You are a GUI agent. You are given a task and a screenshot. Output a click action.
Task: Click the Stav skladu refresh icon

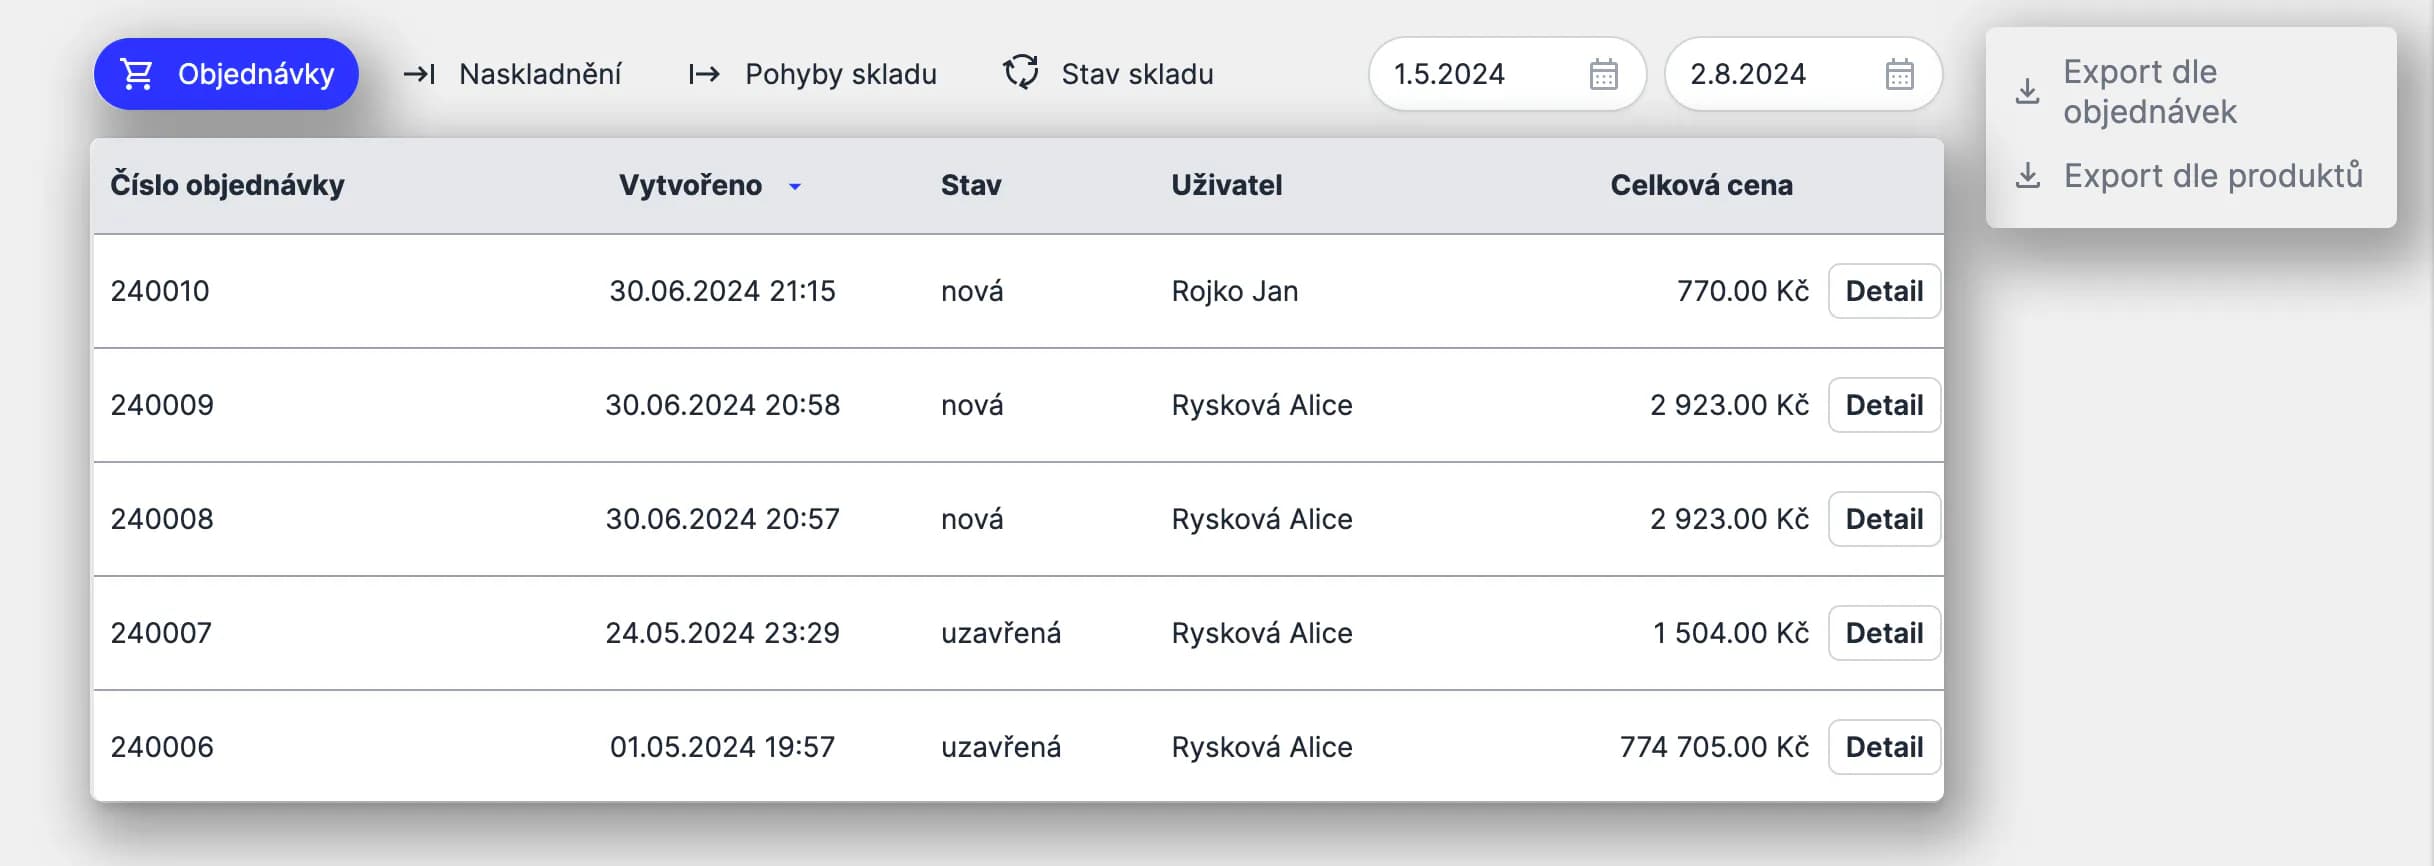point(1021,73)
